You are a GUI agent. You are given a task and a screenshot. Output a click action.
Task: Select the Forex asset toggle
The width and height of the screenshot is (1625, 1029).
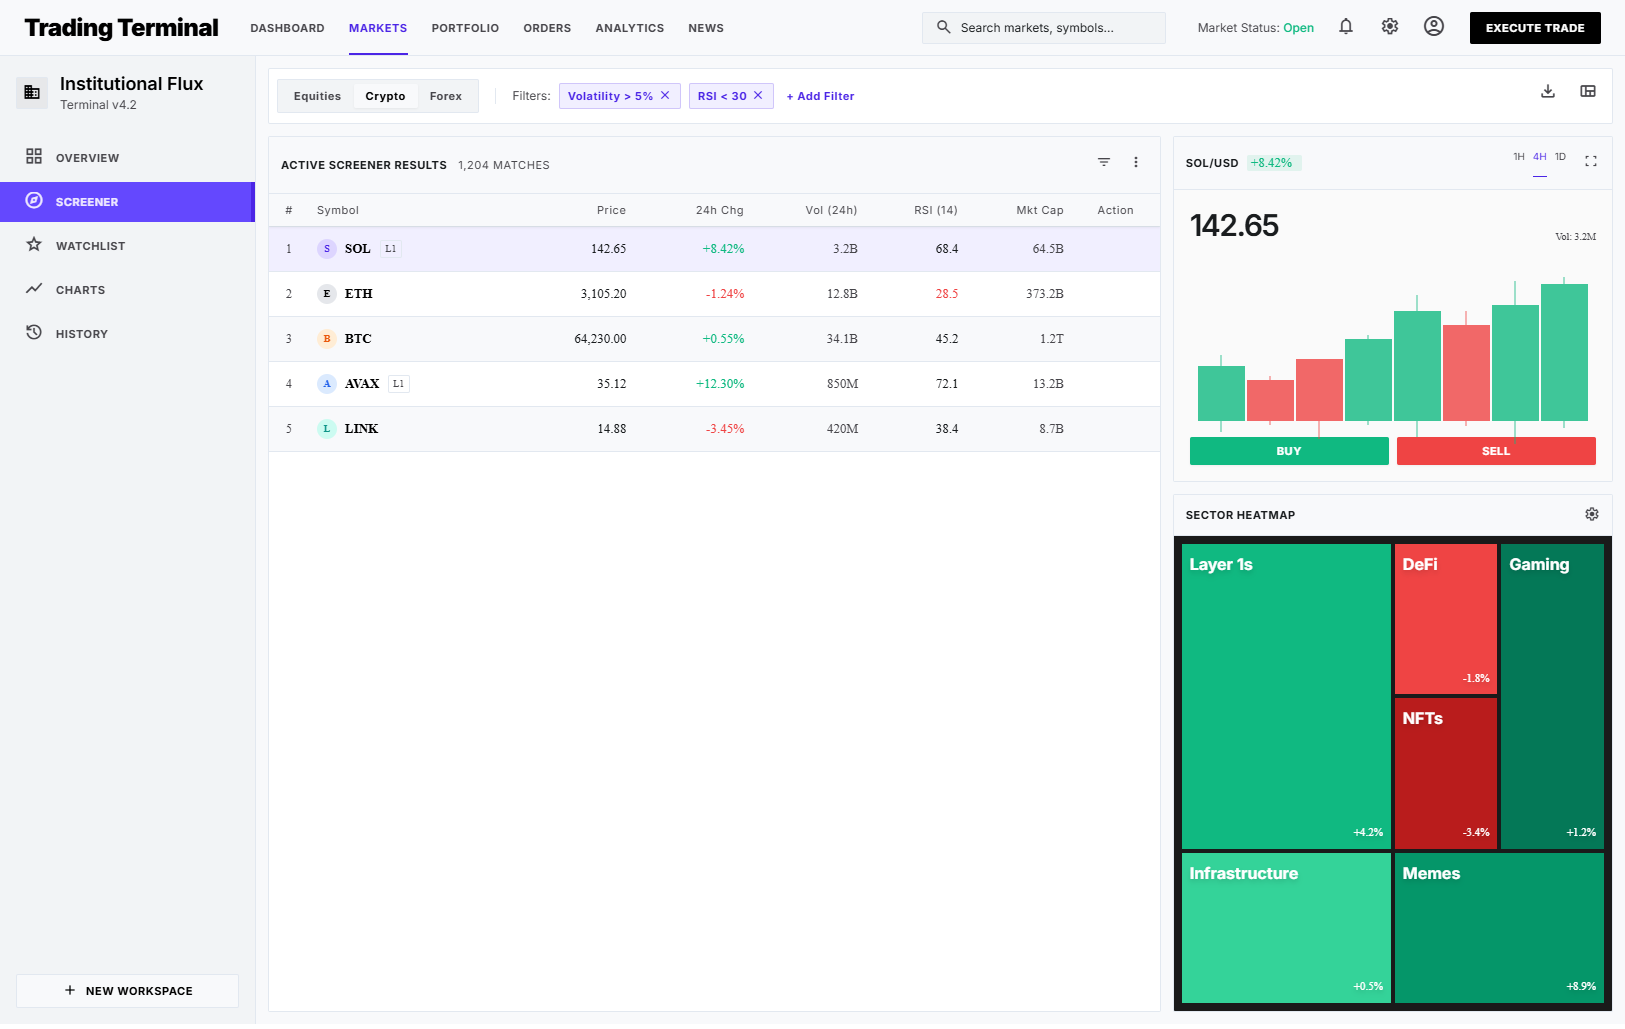click(x=446, y=96)
